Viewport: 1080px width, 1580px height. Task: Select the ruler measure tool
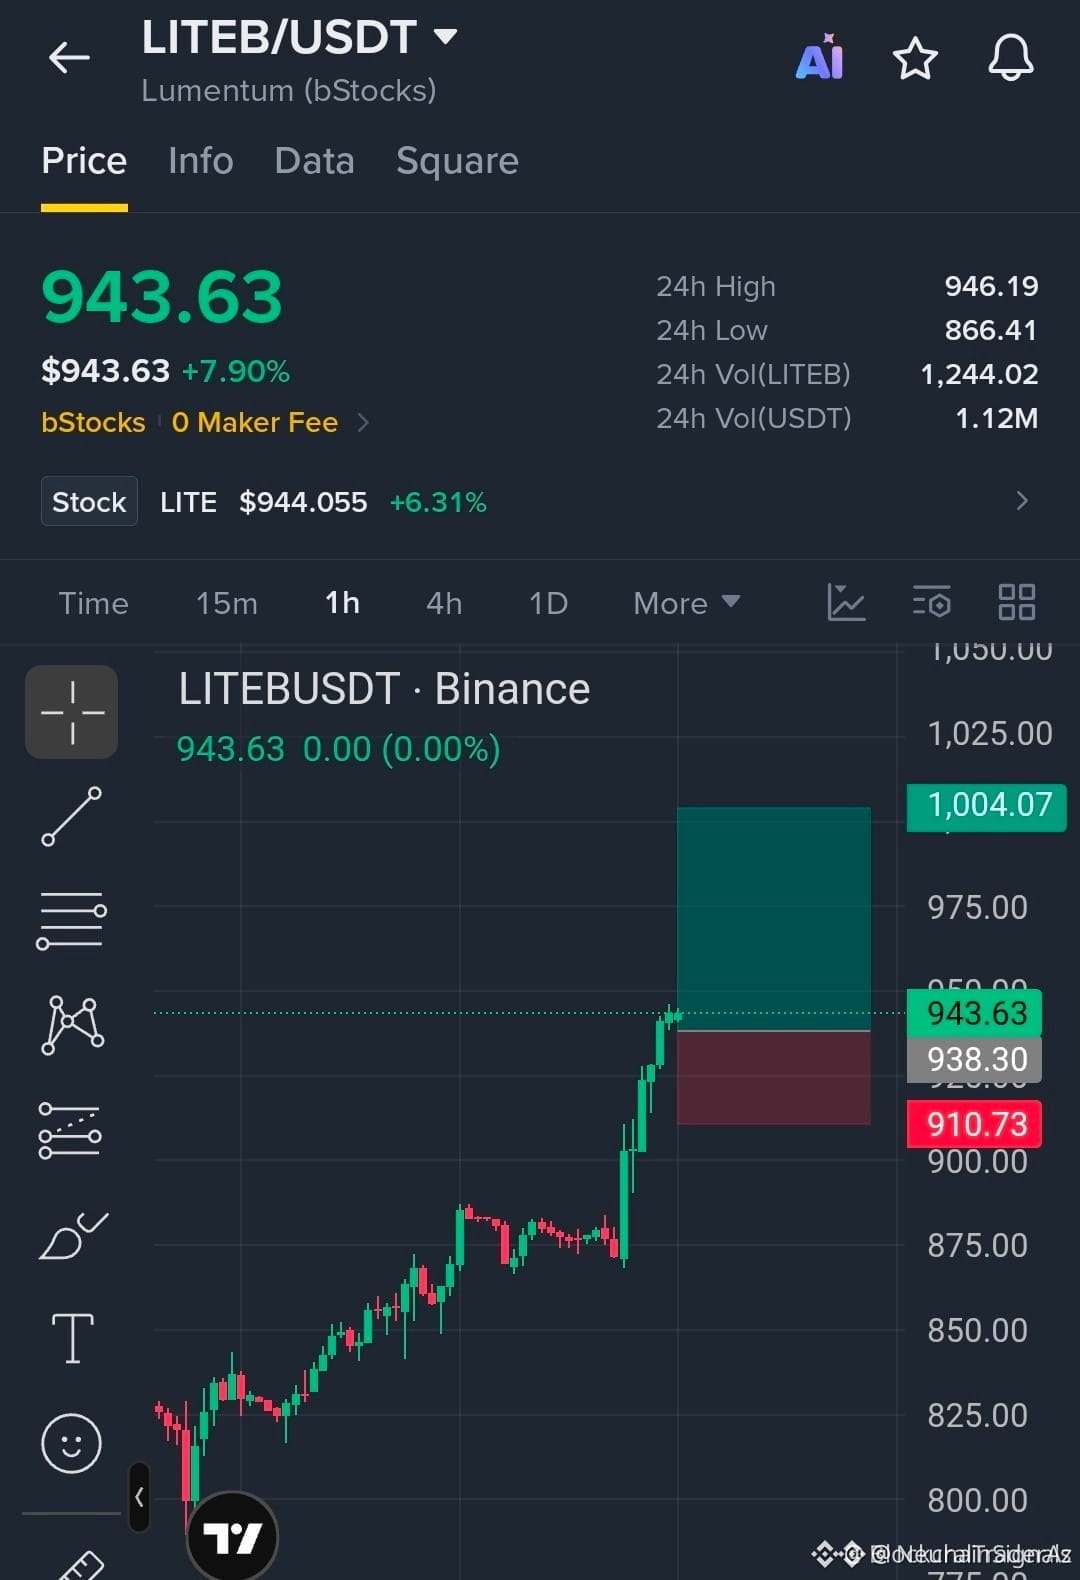click(80, 1564)
